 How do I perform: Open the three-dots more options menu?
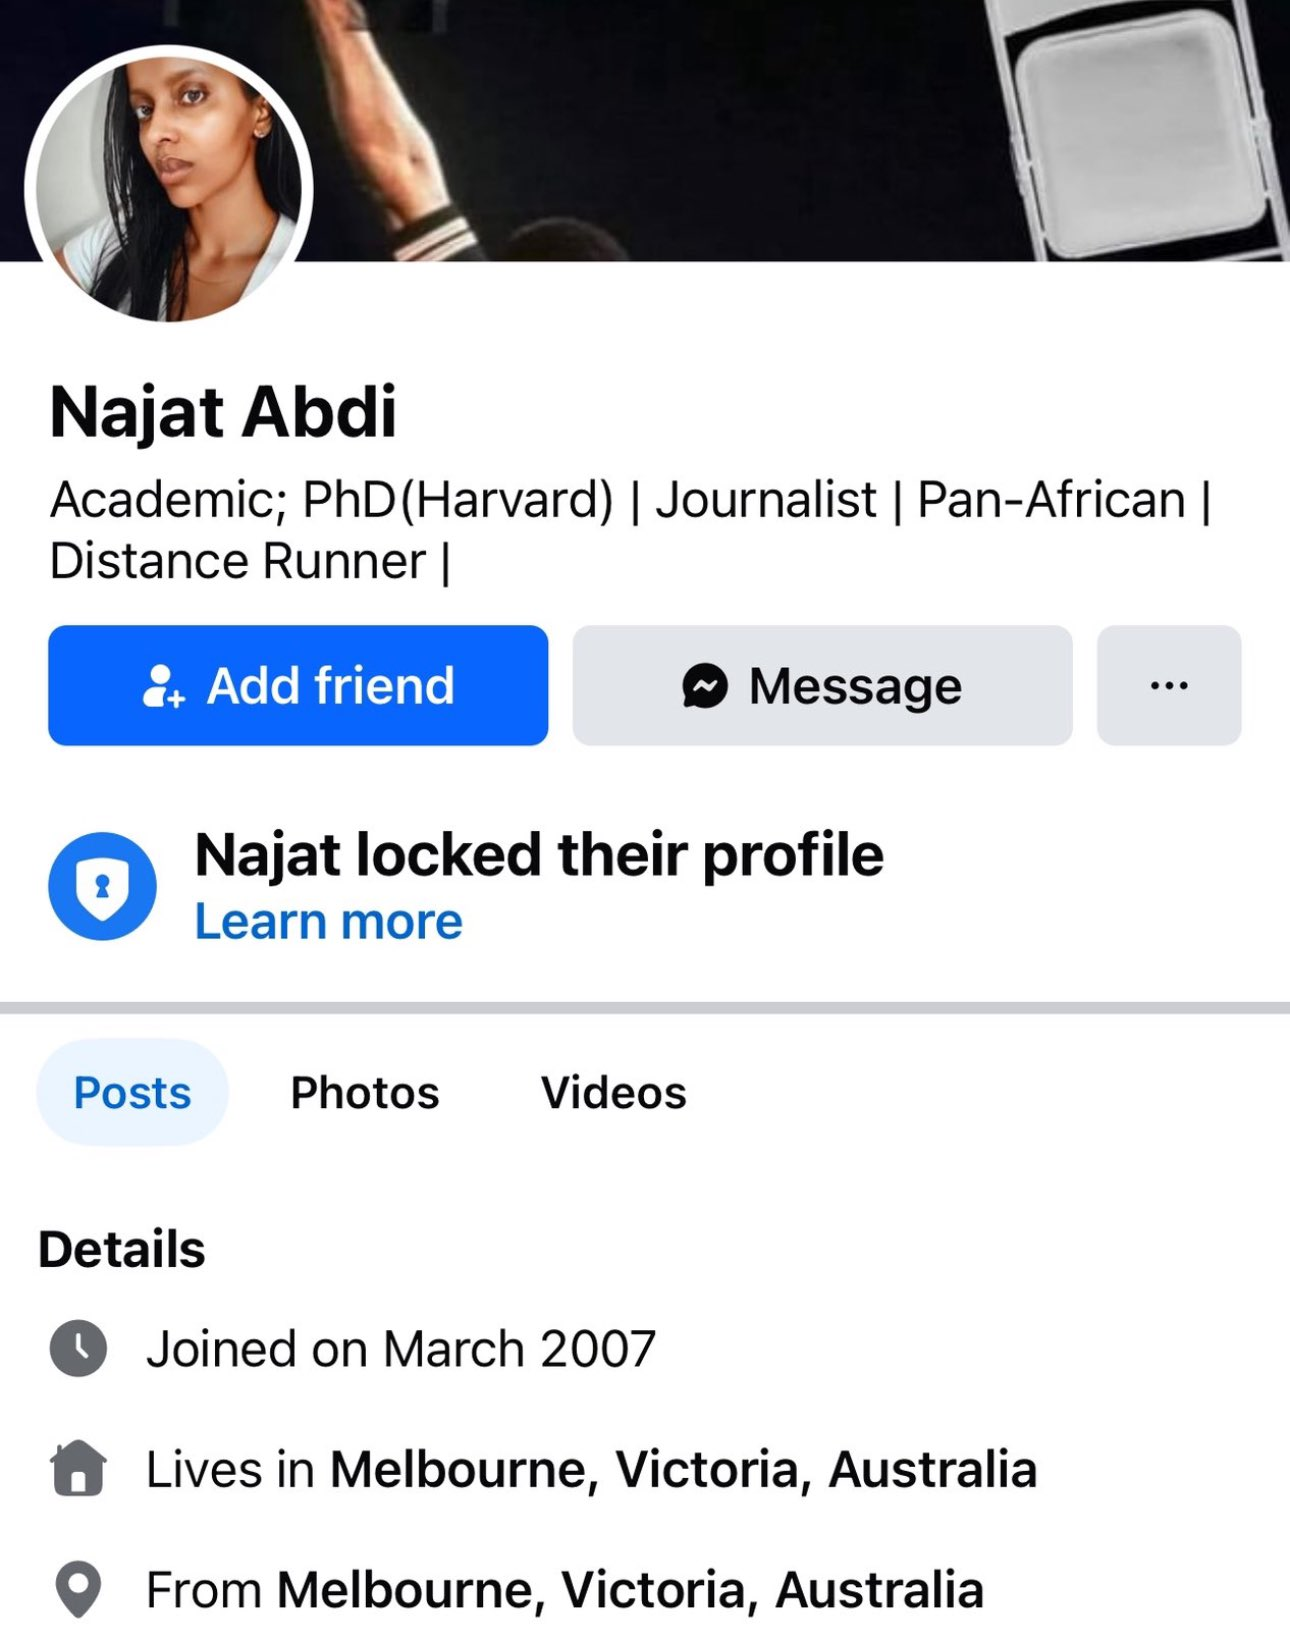pyautogui.click(x=1168, y=686)
